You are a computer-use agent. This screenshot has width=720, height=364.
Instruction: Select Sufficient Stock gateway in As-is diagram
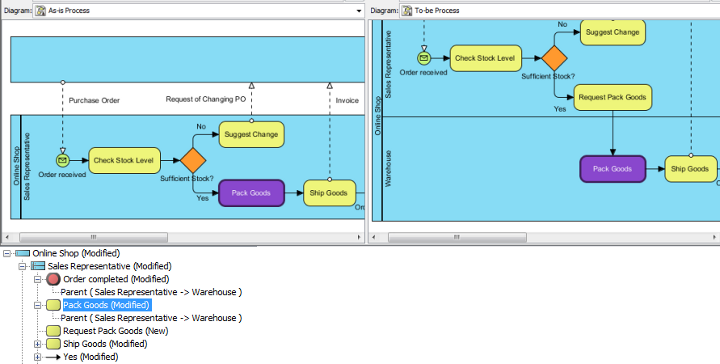[193, 160]
